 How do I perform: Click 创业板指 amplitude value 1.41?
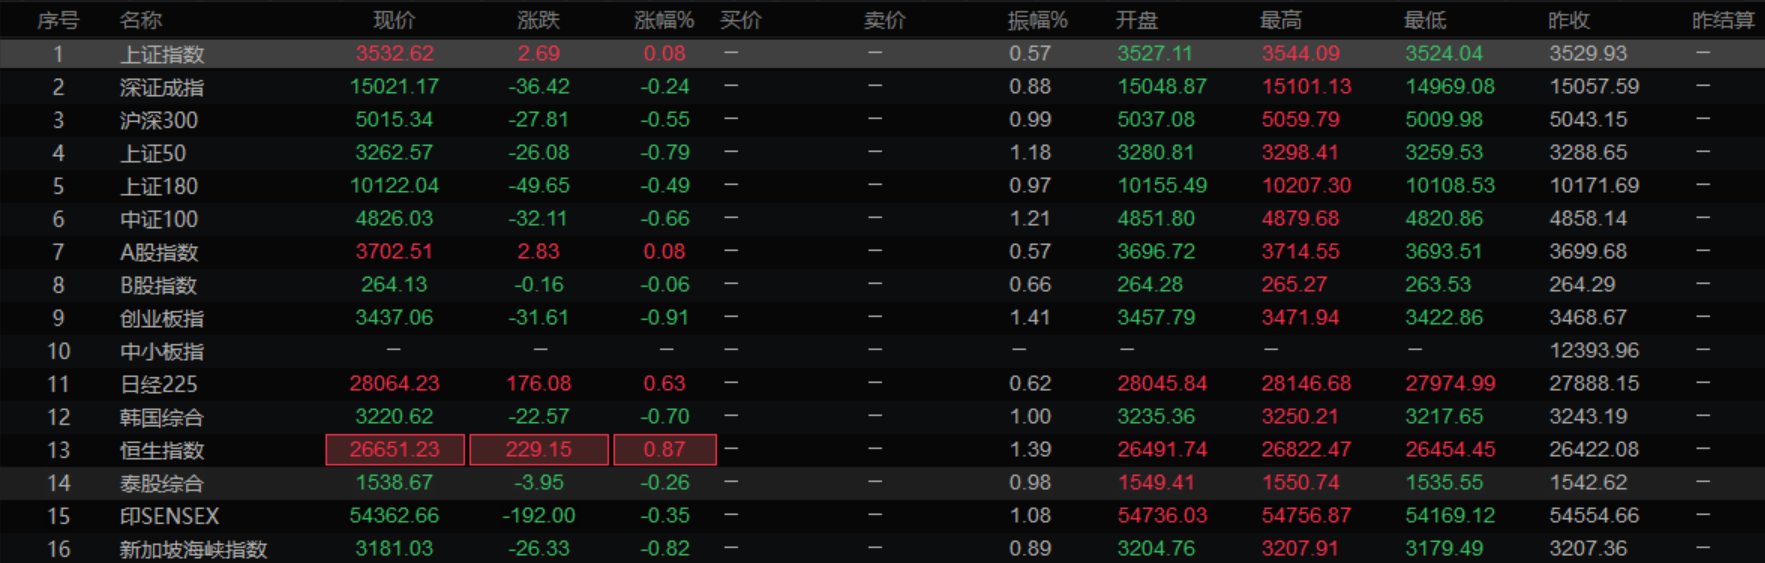click(x=1030, y=317)
